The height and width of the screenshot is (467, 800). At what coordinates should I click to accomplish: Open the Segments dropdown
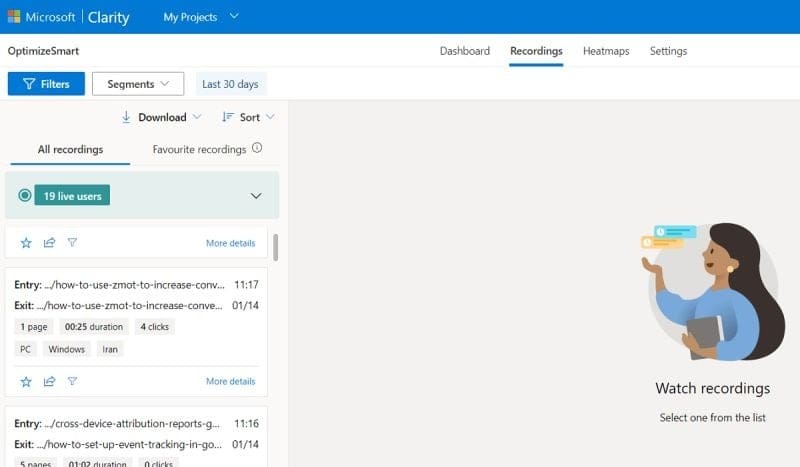[138, 84]
